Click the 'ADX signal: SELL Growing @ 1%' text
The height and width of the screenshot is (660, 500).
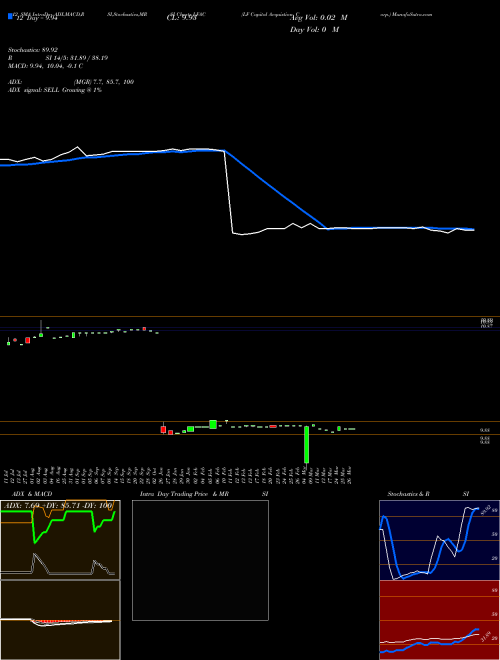[x=55, y=90]
